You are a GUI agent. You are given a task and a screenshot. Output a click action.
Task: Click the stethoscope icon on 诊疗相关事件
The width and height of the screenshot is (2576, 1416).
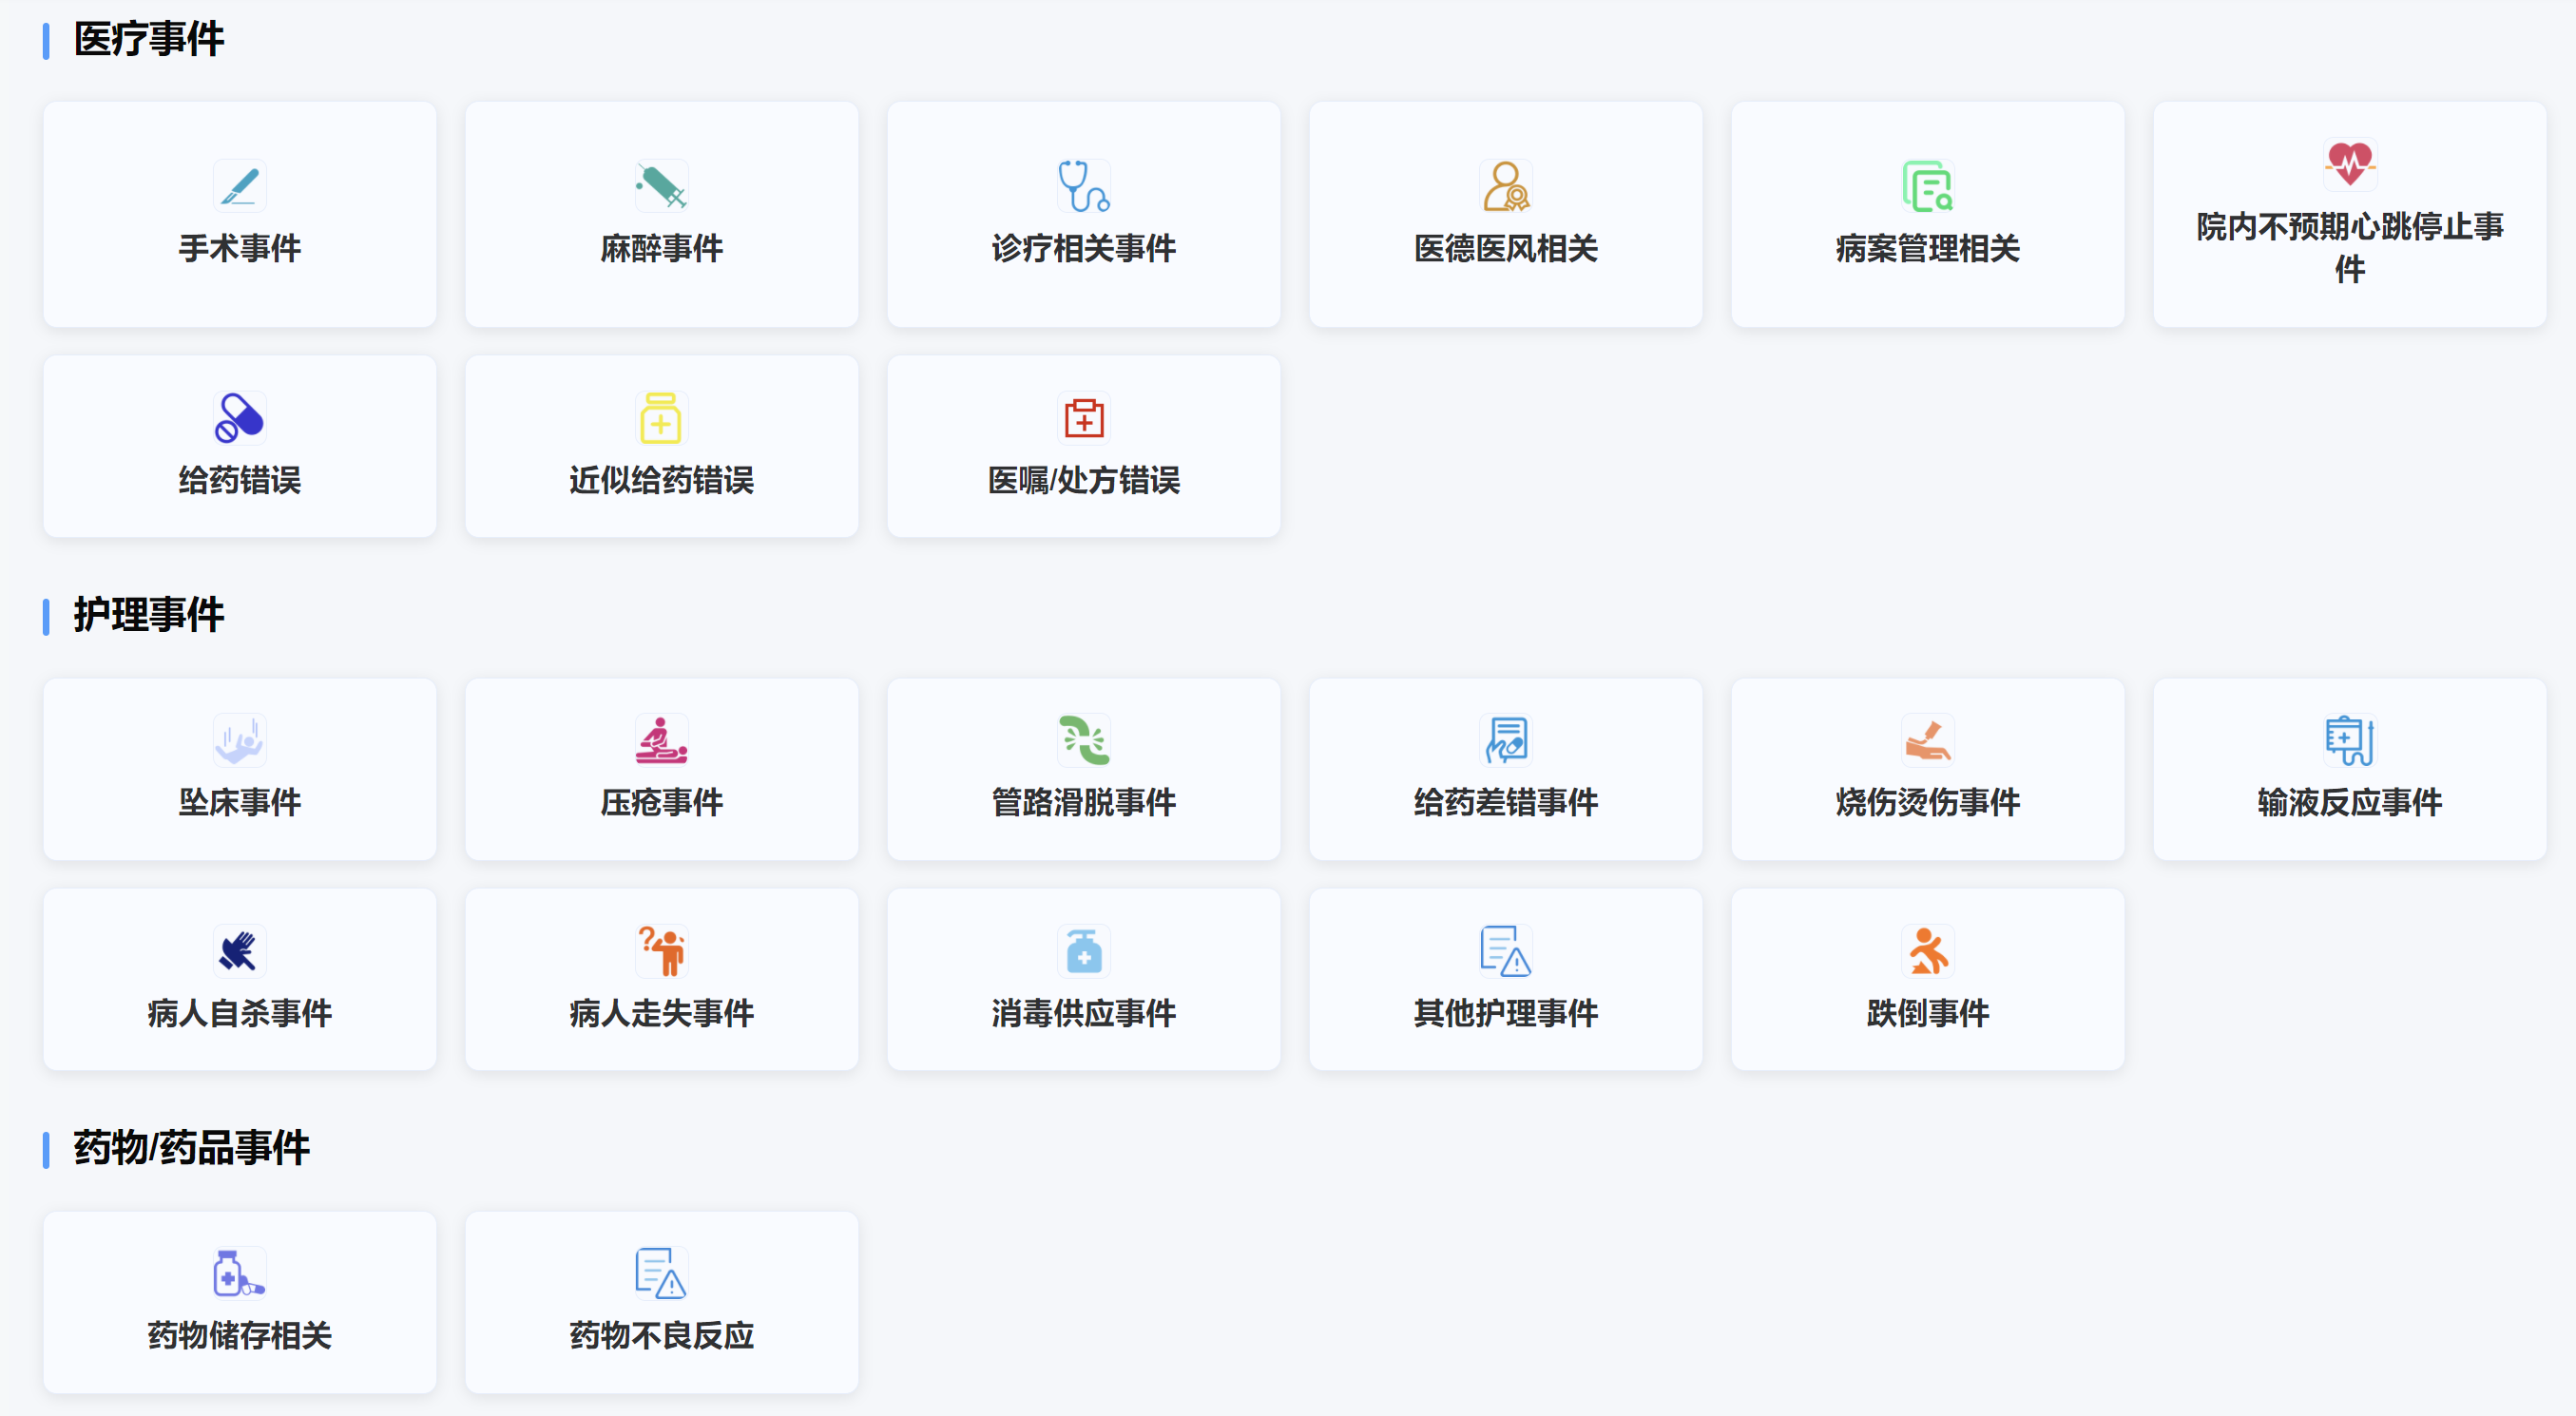coord(1083,185)
